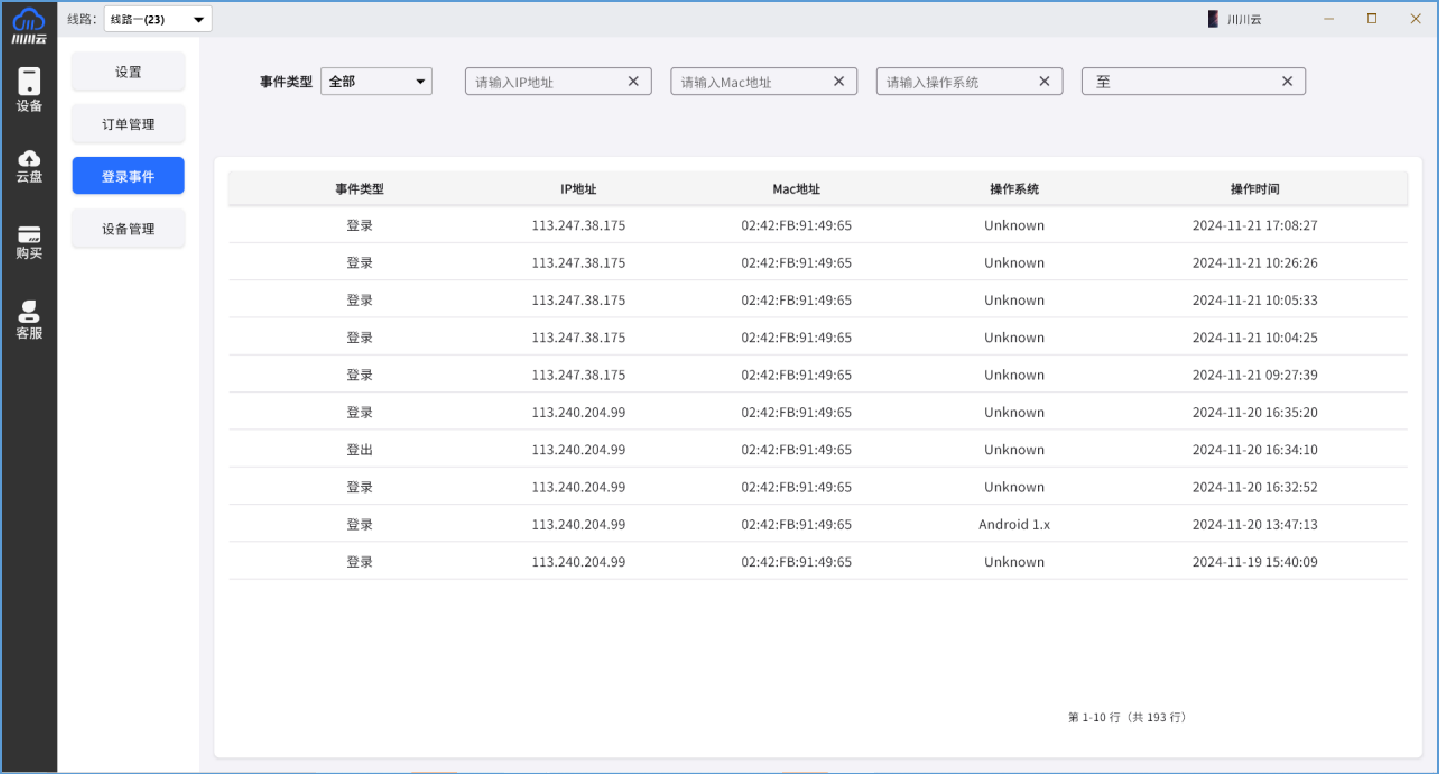This screenshot has width=1439, height=774.
Task: Open 订单管理 order management
Action: pyautogui.click(x=128, y=123)
